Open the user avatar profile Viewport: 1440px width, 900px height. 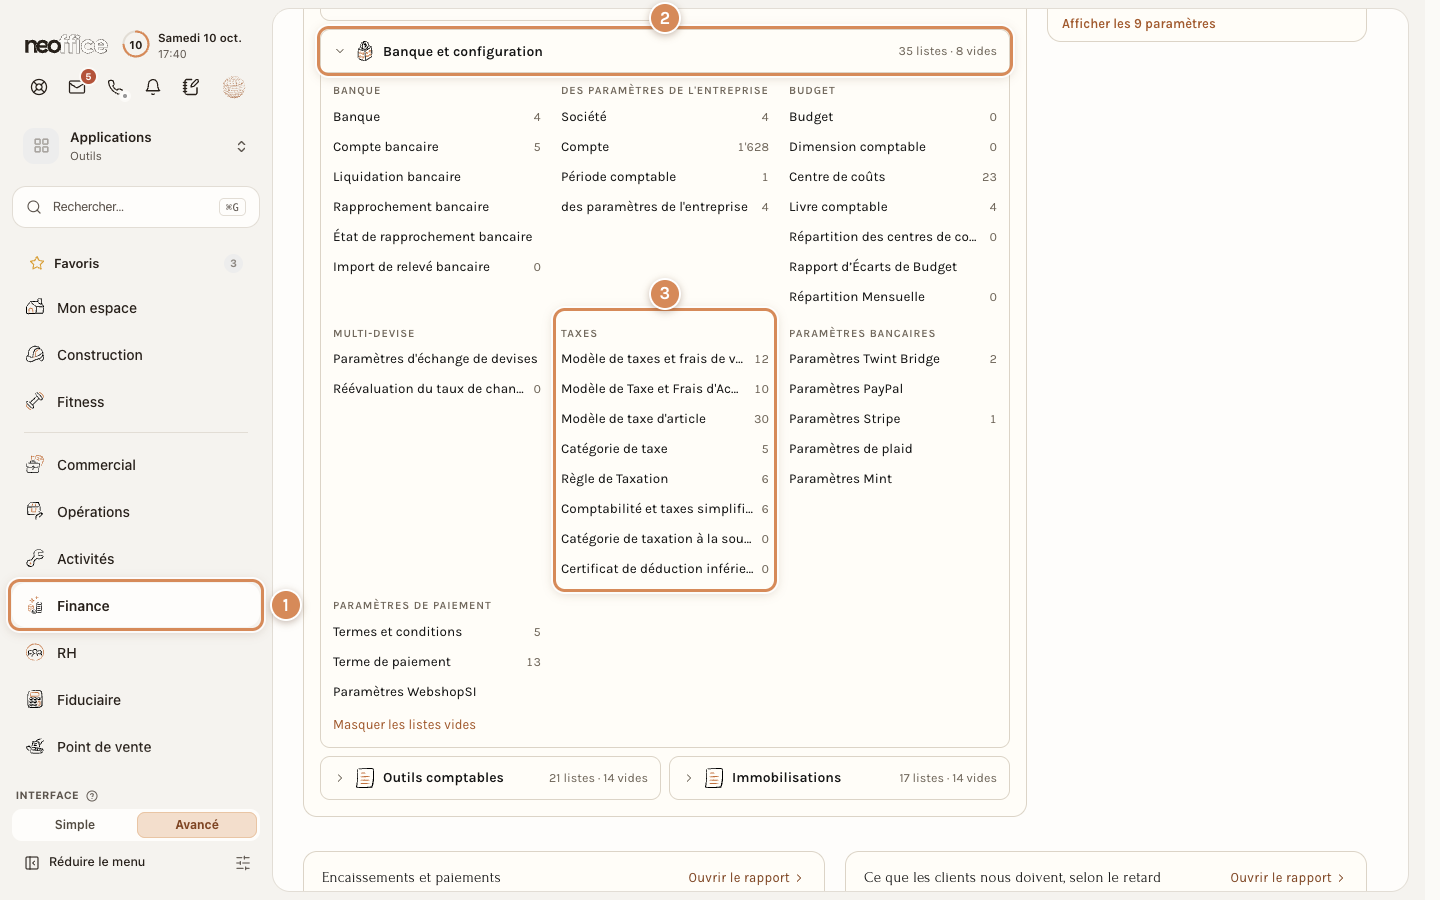[x=234, y=87]
